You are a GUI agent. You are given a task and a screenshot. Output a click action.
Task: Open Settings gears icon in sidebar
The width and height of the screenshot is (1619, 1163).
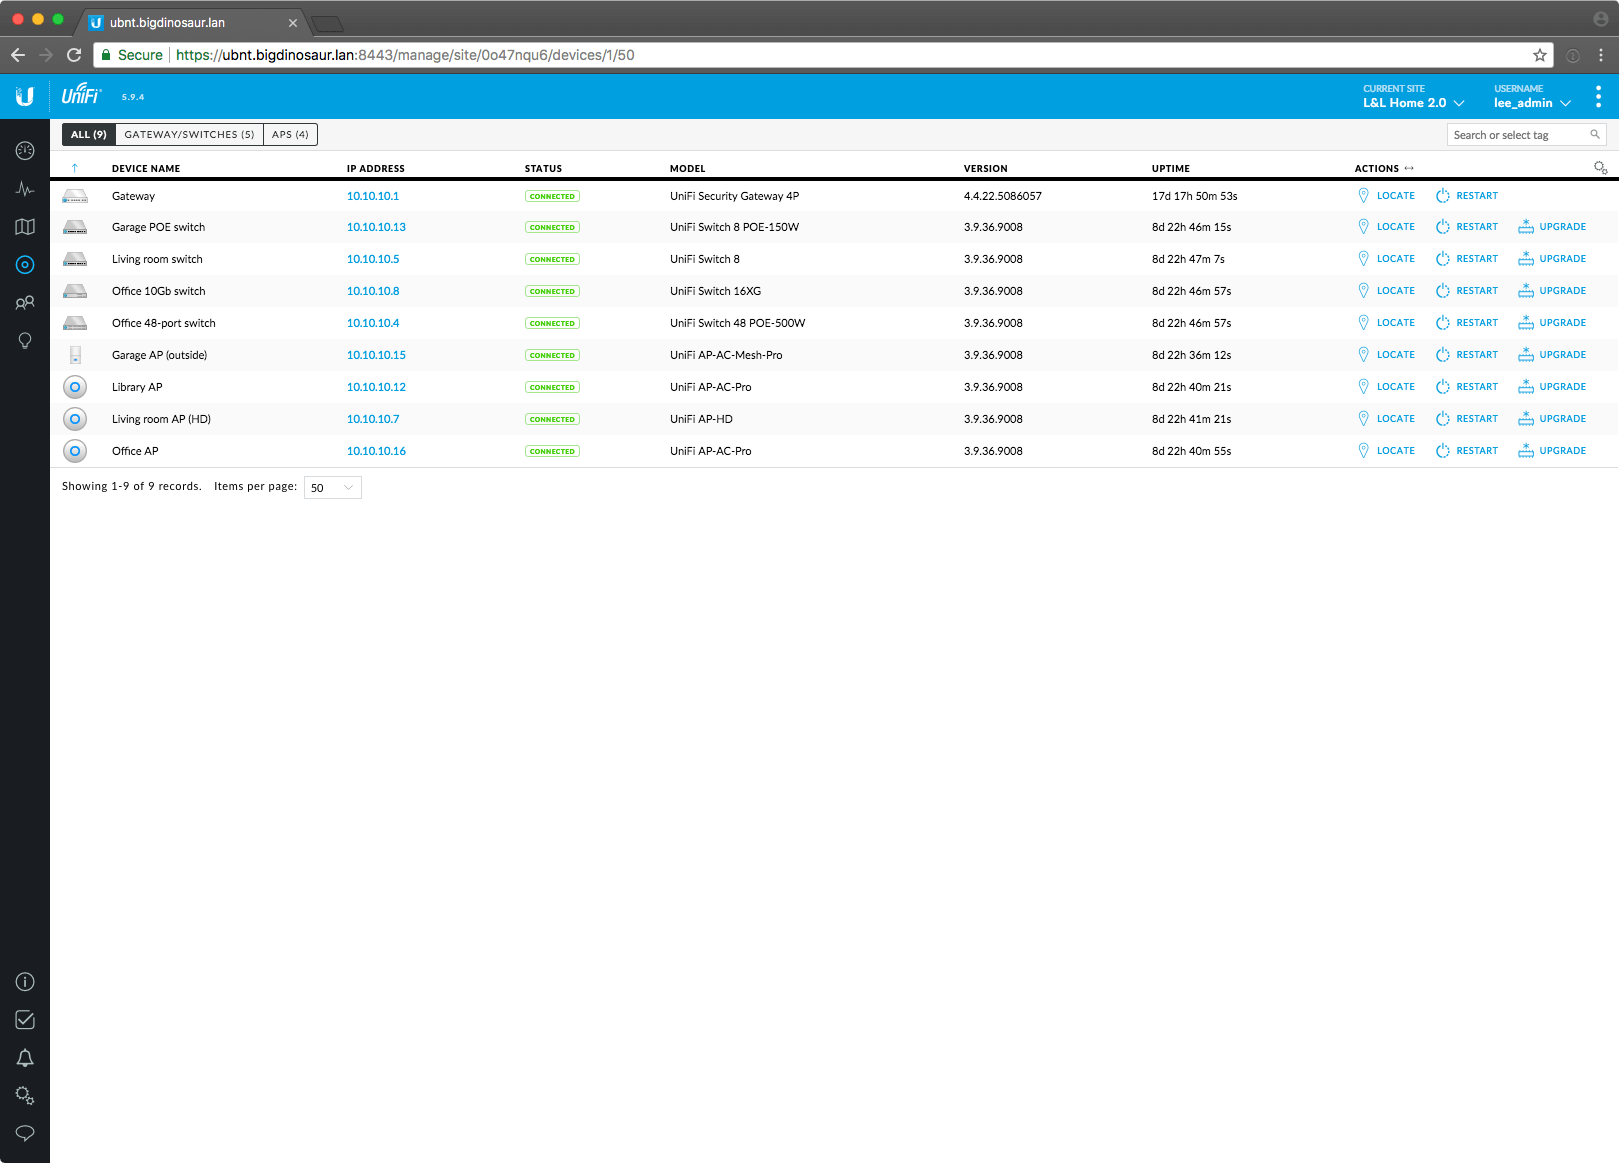25,1096
